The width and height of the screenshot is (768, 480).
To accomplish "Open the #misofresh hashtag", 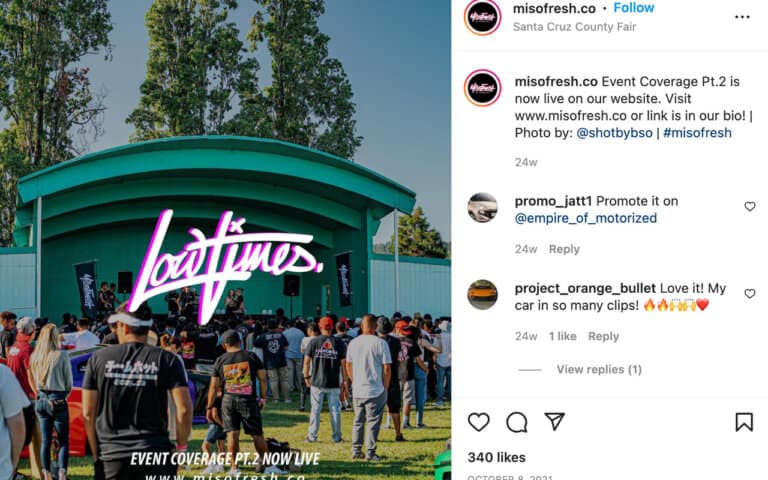I will click(x=697, y=133).
